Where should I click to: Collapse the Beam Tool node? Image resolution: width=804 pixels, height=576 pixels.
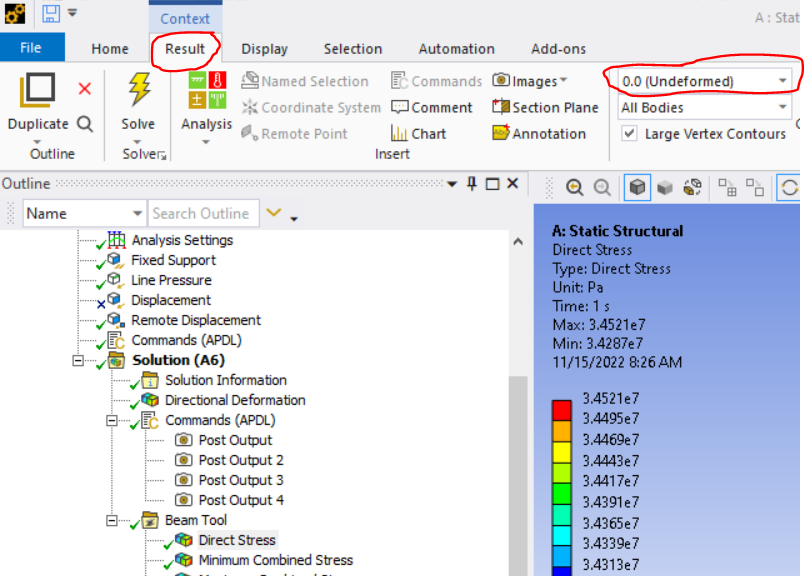coord(111,521)
